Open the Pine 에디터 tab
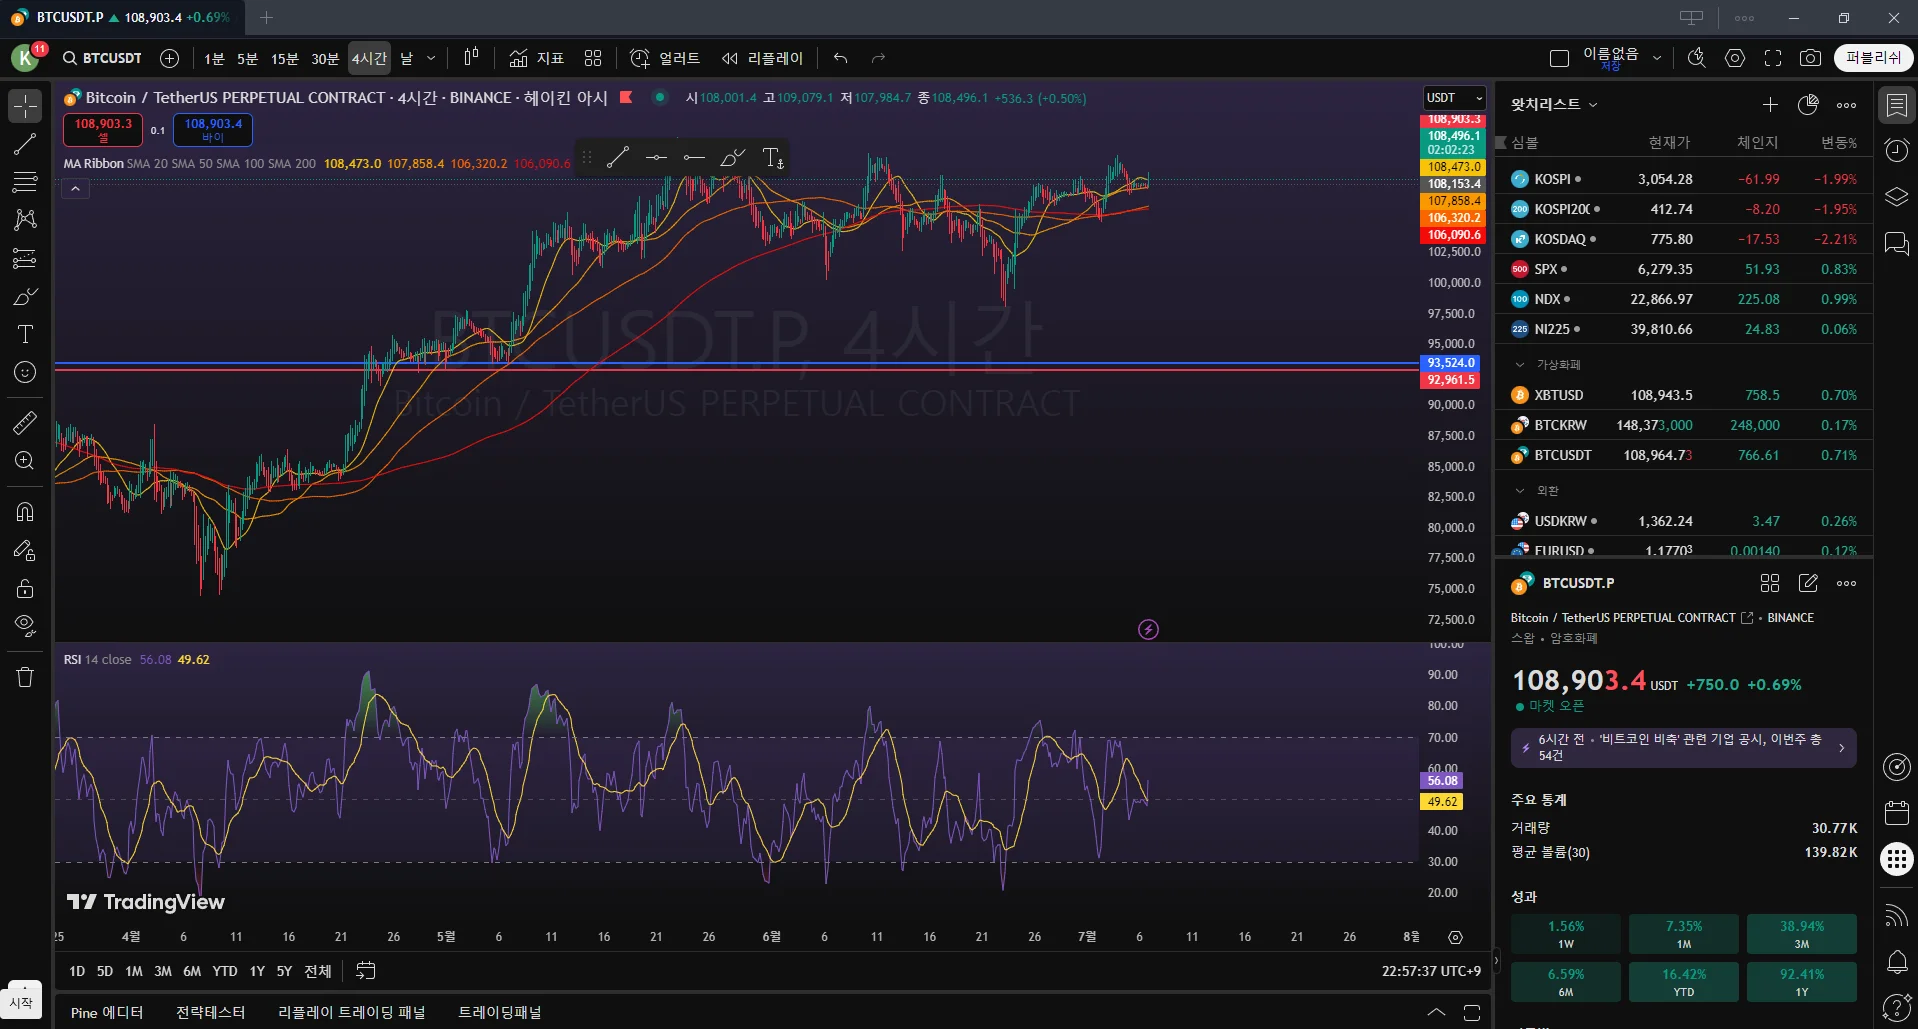This screenshot has width=1918, height=1029. pyautogui.click(x=107, y=1013)
